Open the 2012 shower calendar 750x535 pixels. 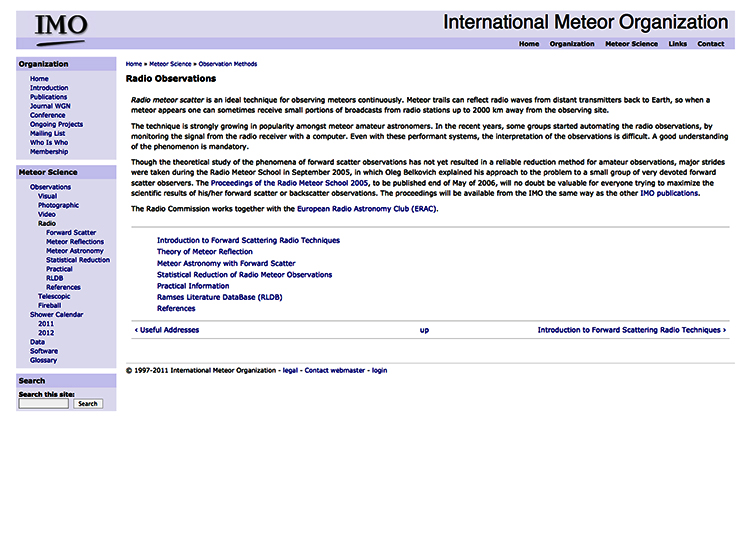point(46,333)
